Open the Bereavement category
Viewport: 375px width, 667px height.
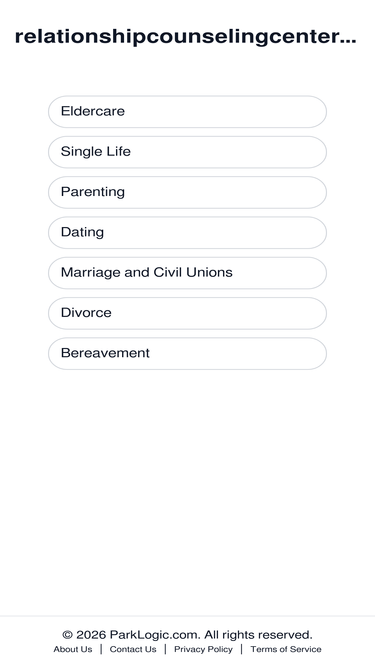point(187,353)
